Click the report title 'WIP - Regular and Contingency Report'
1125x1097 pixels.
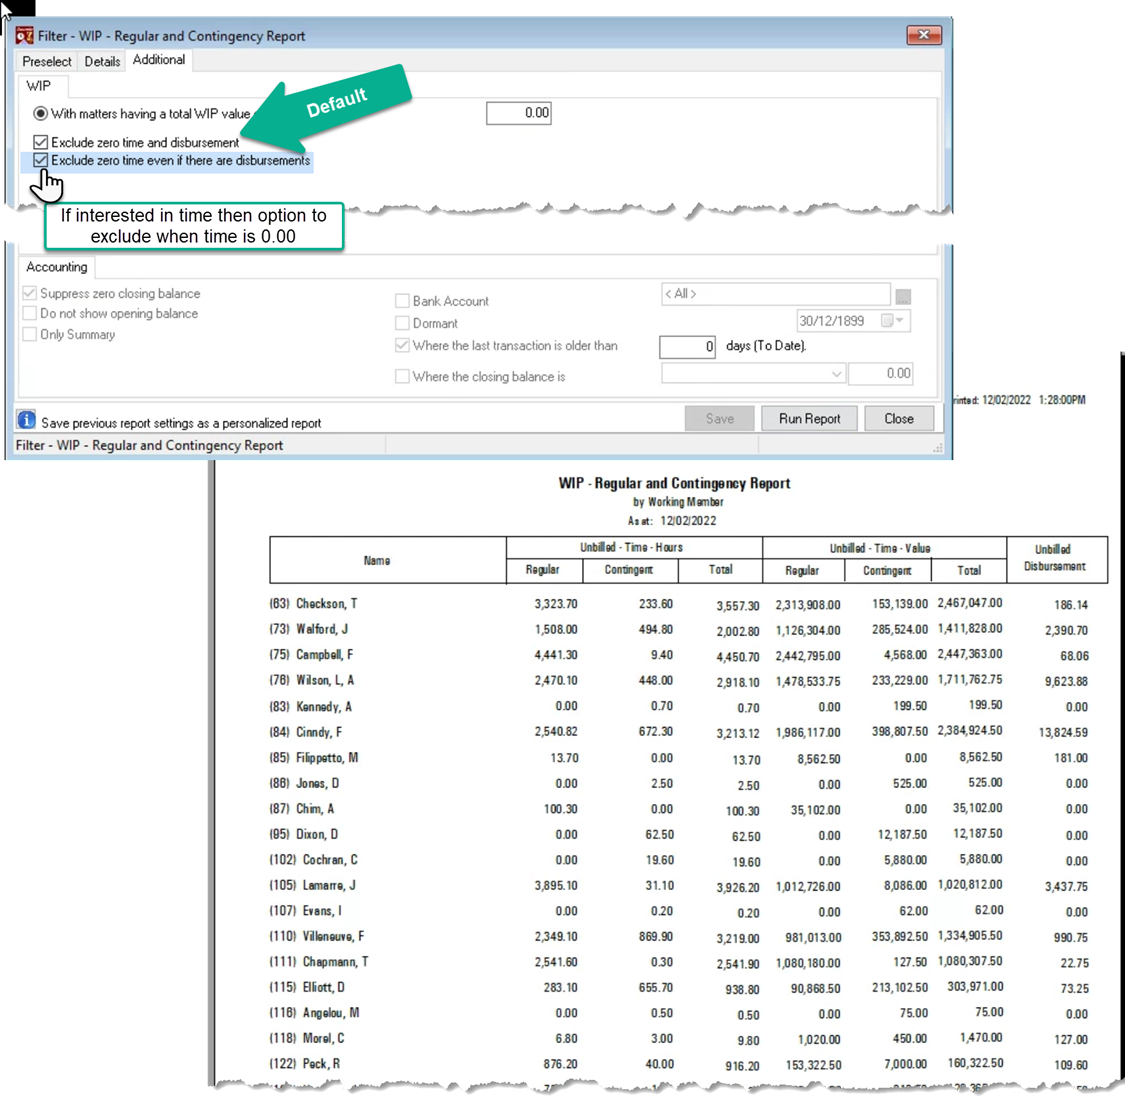point(674,484)
